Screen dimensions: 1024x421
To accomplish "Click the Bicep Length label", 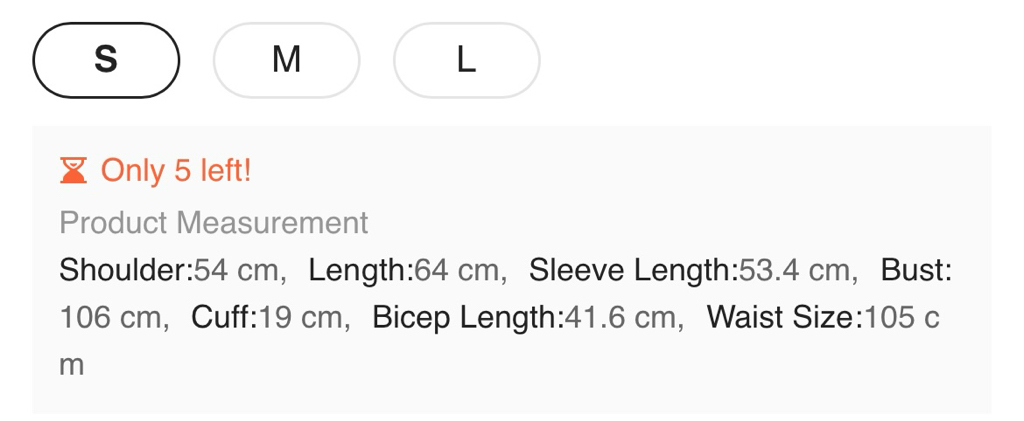I will click(x=467, y=318).
